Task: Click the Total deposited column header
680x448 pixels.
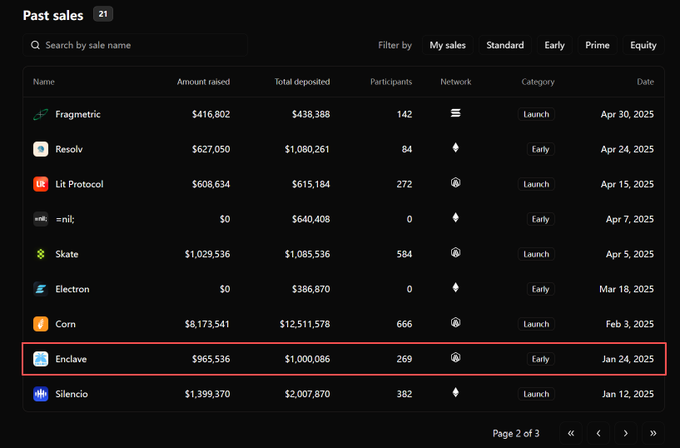Action: [x=302, y=82]
